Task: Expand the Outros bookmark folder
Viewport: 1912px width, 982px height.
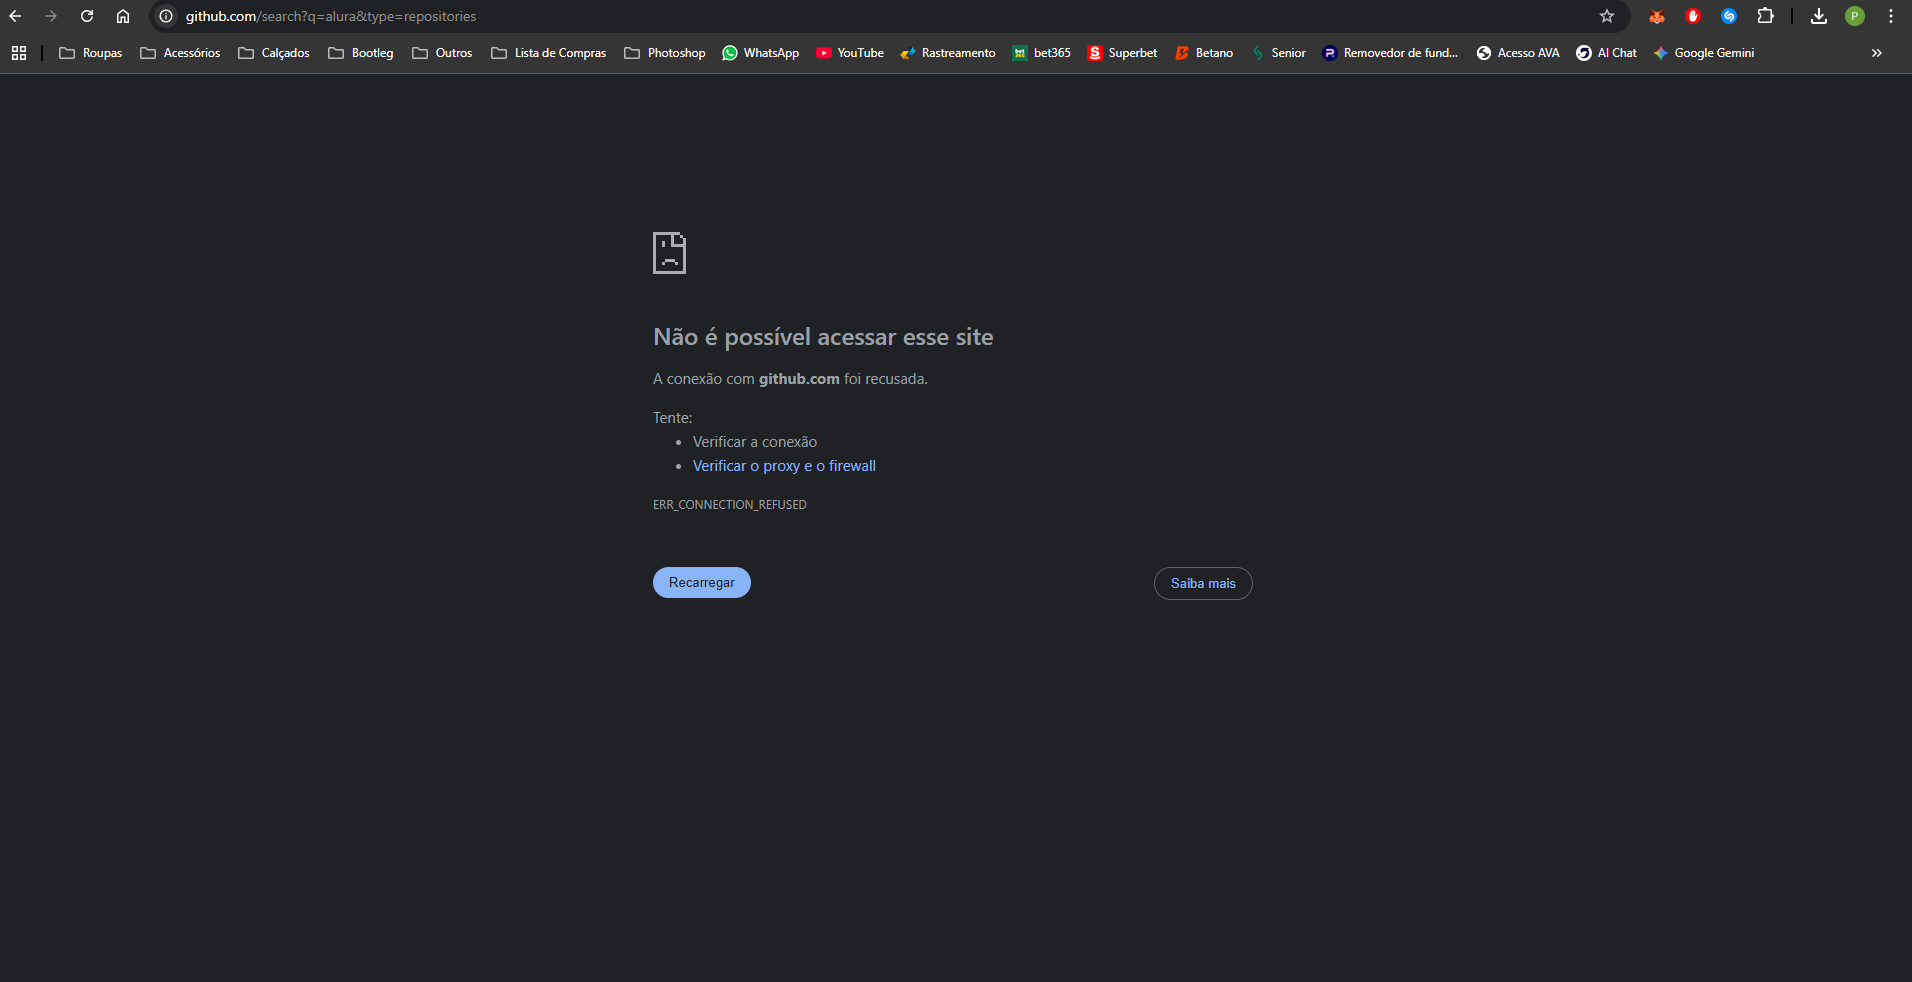Action: [442, 53]
